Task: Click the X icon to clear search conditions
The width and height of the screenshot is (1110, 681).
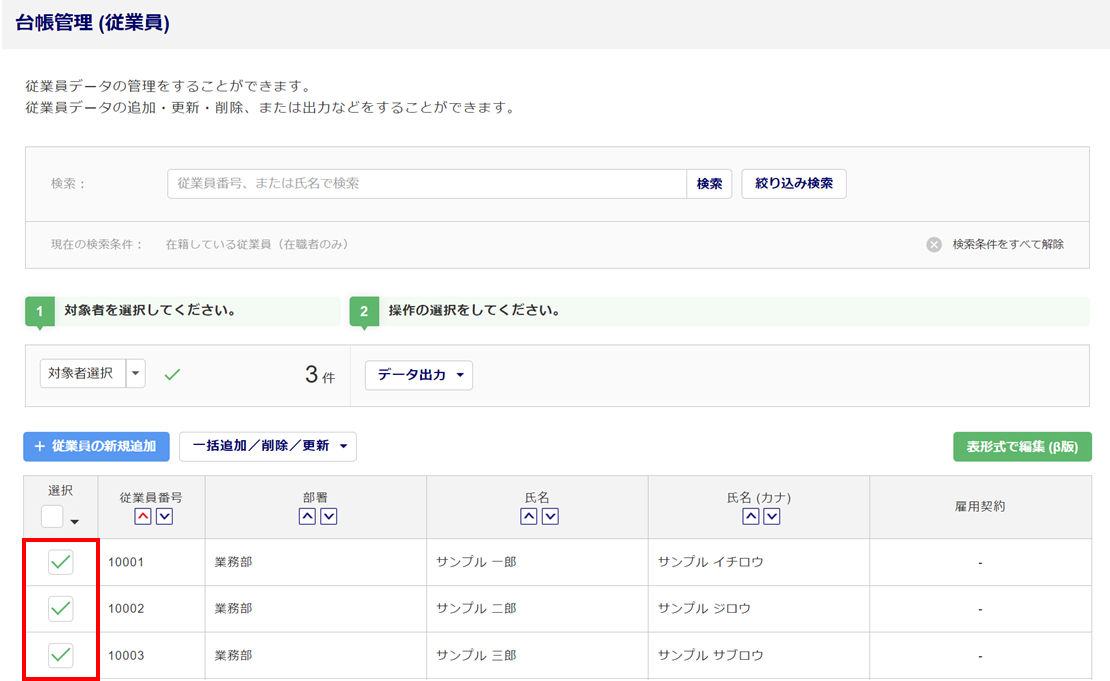Action: [934, 245]
